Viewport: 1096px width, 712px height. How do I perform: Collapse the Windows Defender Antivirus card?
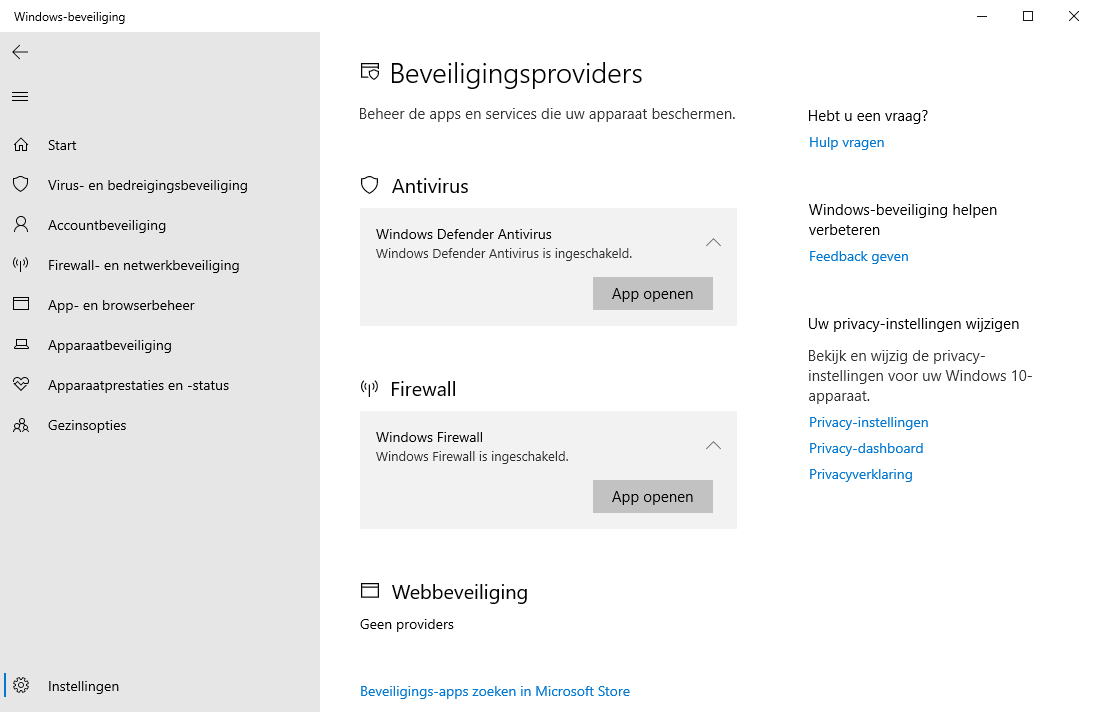click(713, 243)
